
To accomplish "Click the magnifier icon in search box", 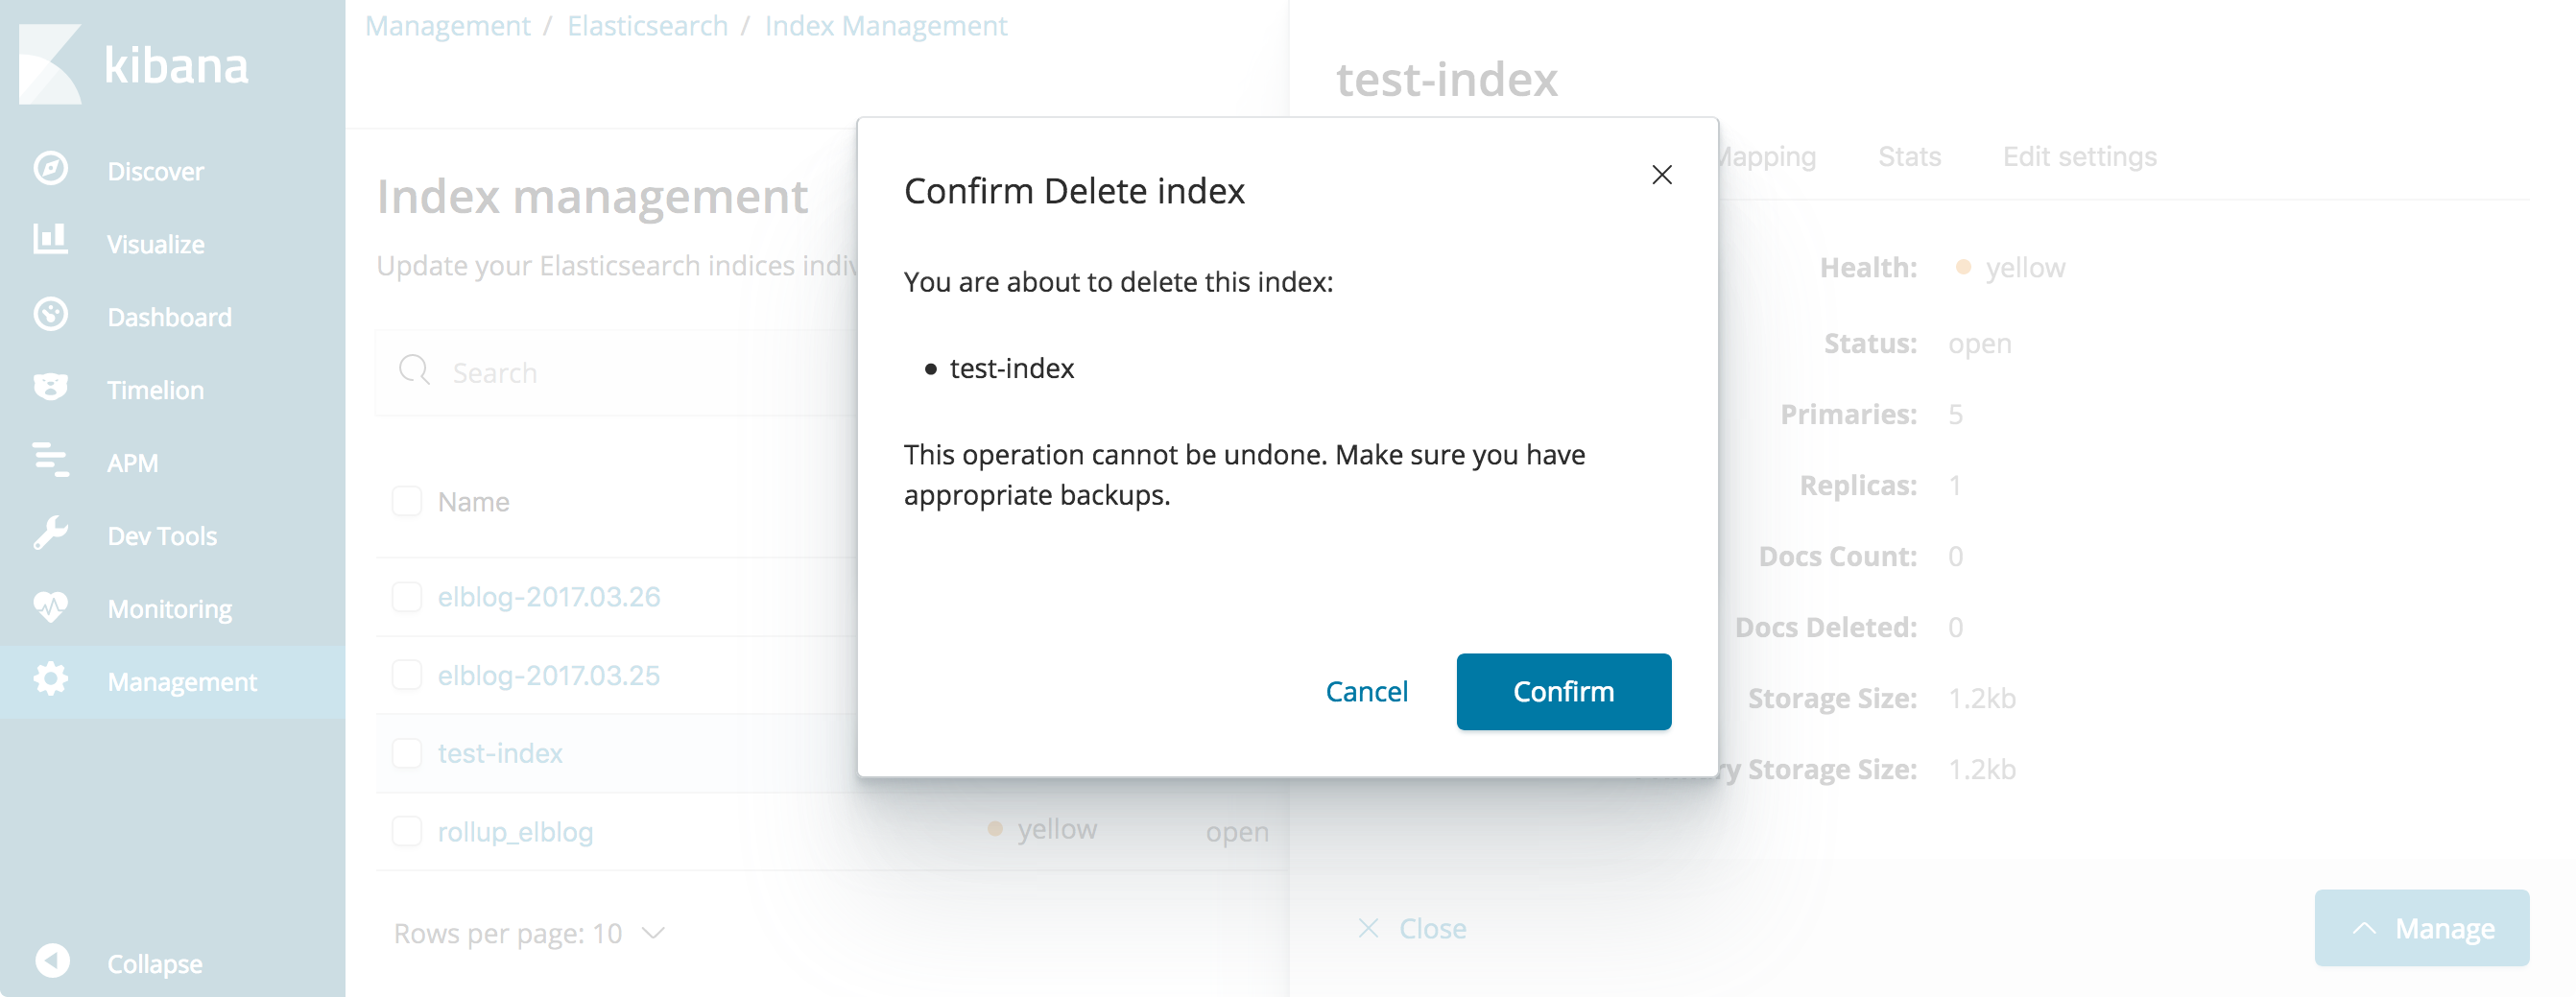I will pyautogui.click(x=414, y=371).
